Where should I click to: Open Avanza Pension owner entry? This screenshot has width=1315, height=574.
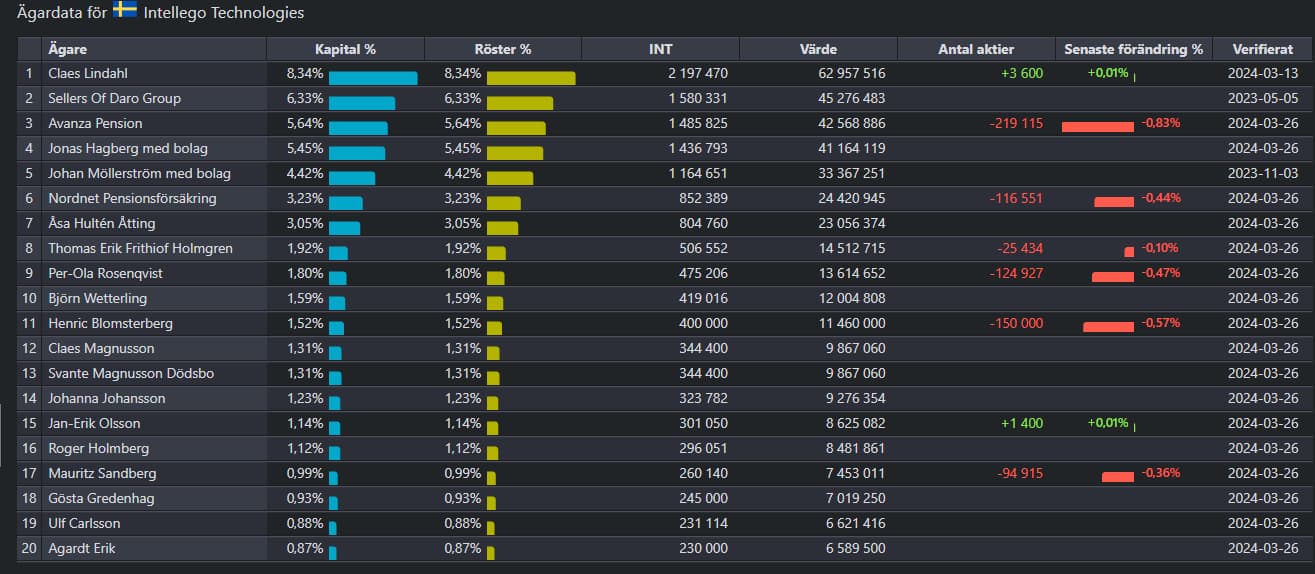(95, 124)
